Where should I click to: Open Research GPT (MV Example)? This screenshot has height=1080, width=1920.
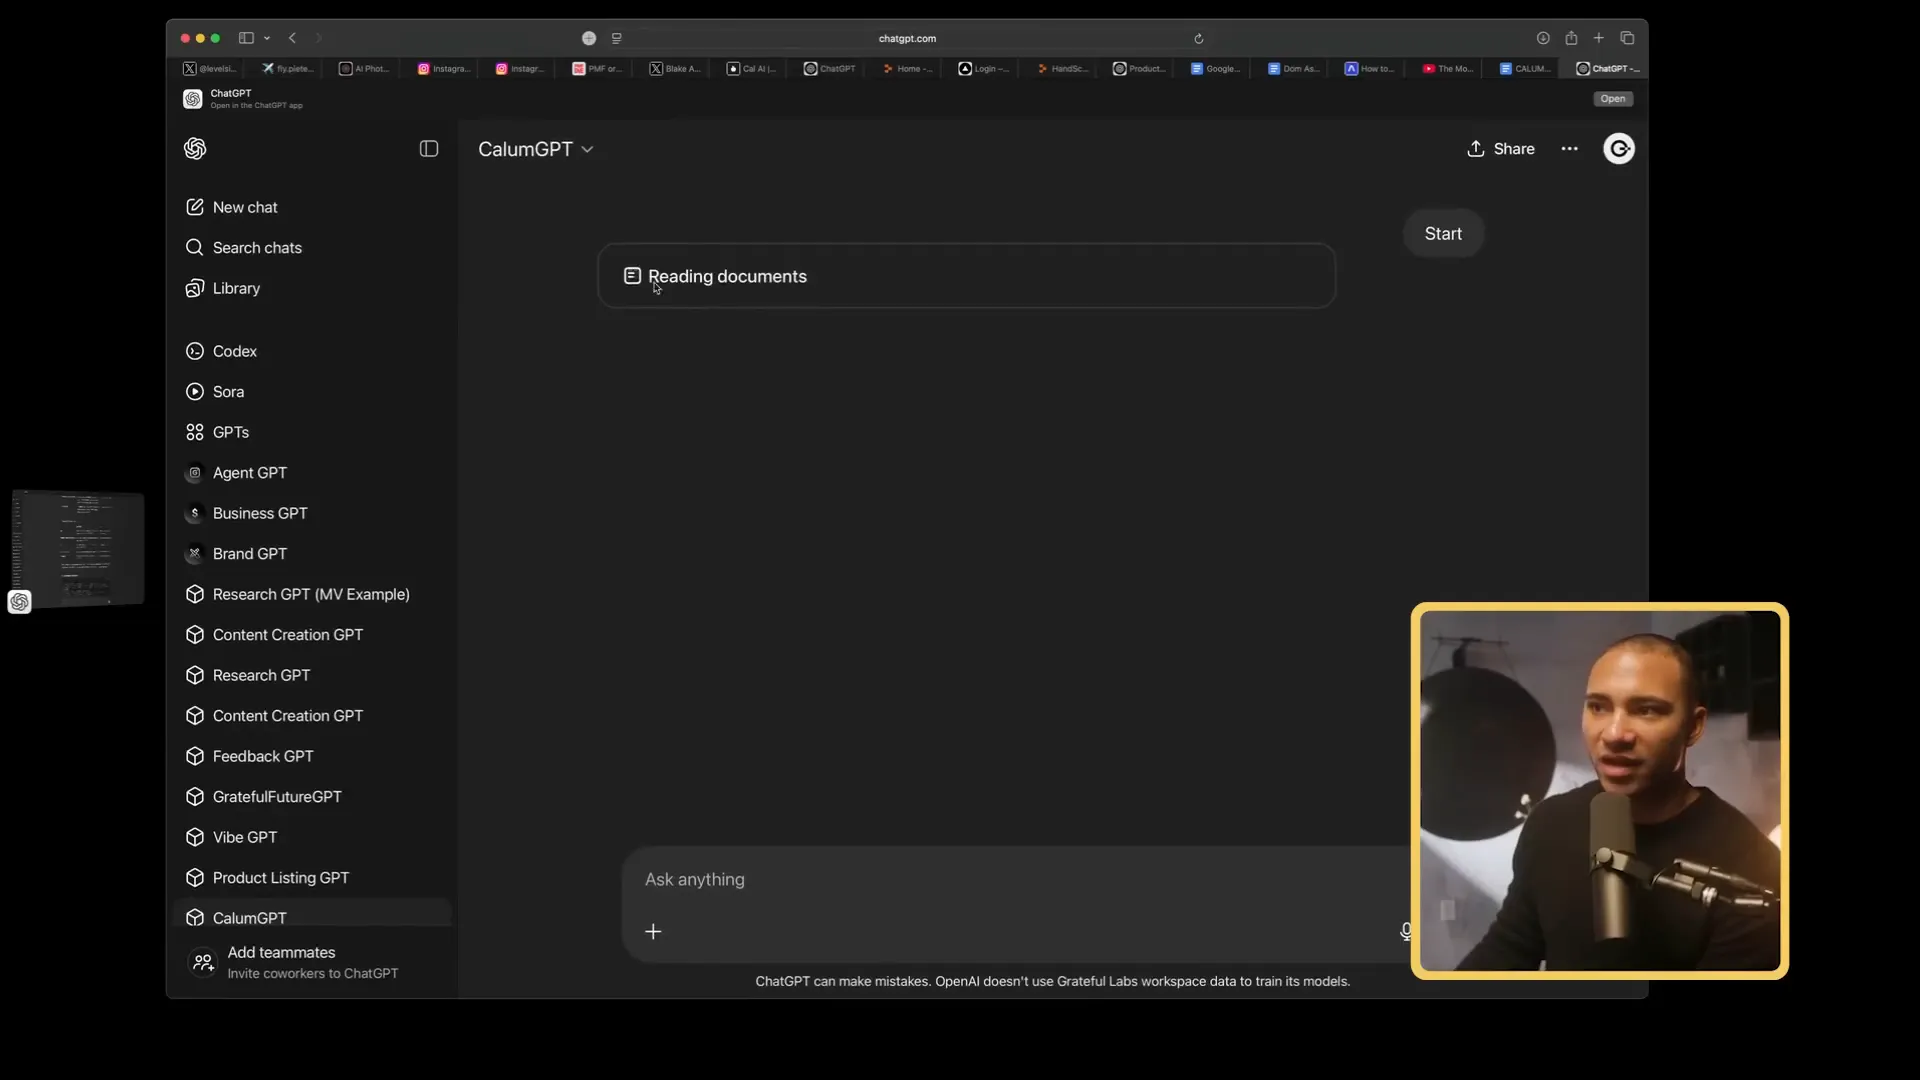pyautogui.click(x=312, y=594)
